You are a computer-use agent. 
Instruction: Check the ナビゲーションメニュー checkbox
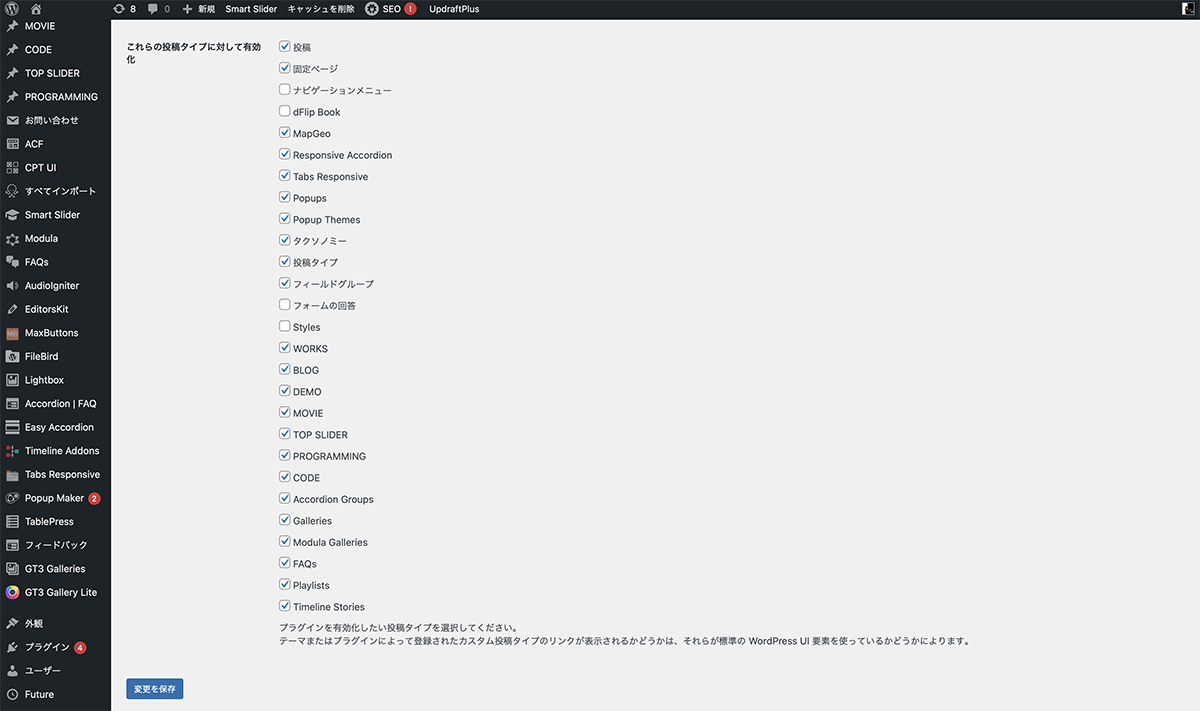point(285,90)
